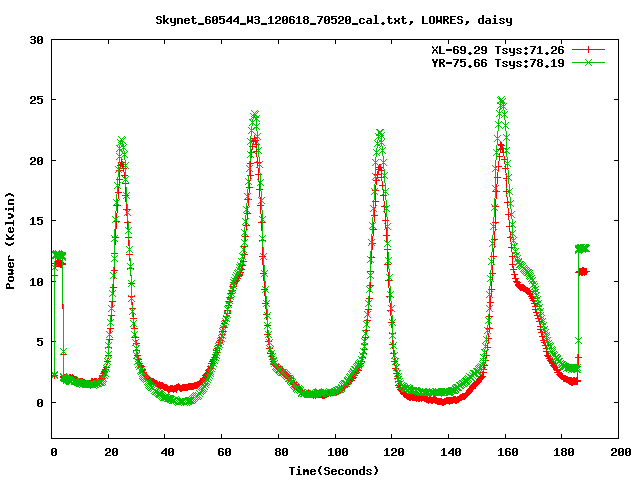Click the green line sample in legend
The width and height of the screenshot is (640, 480).
(x=588, y=62)
